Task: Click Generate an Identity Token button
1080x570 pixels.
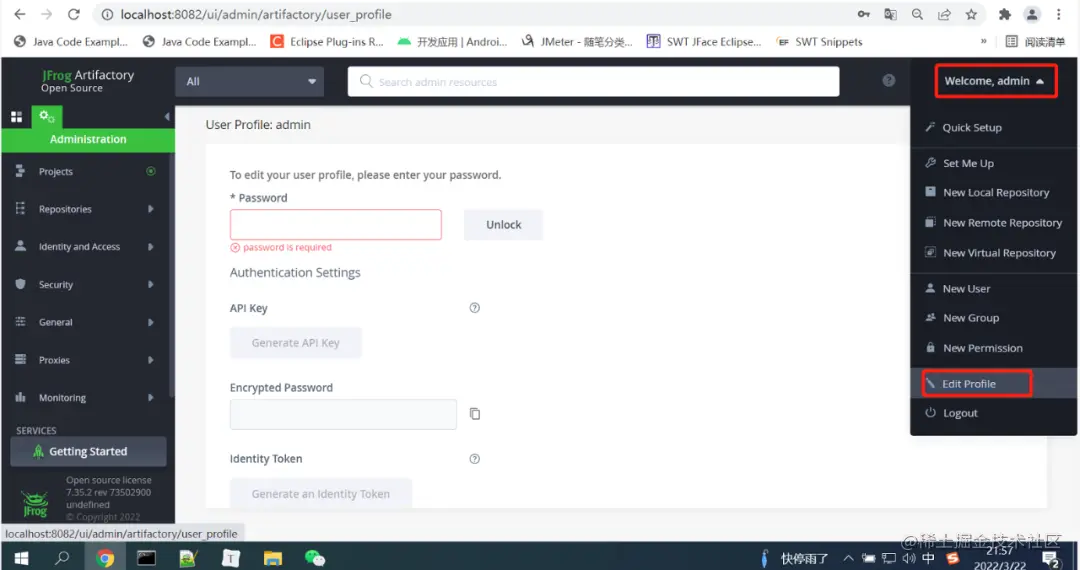Action: [321, 494]
